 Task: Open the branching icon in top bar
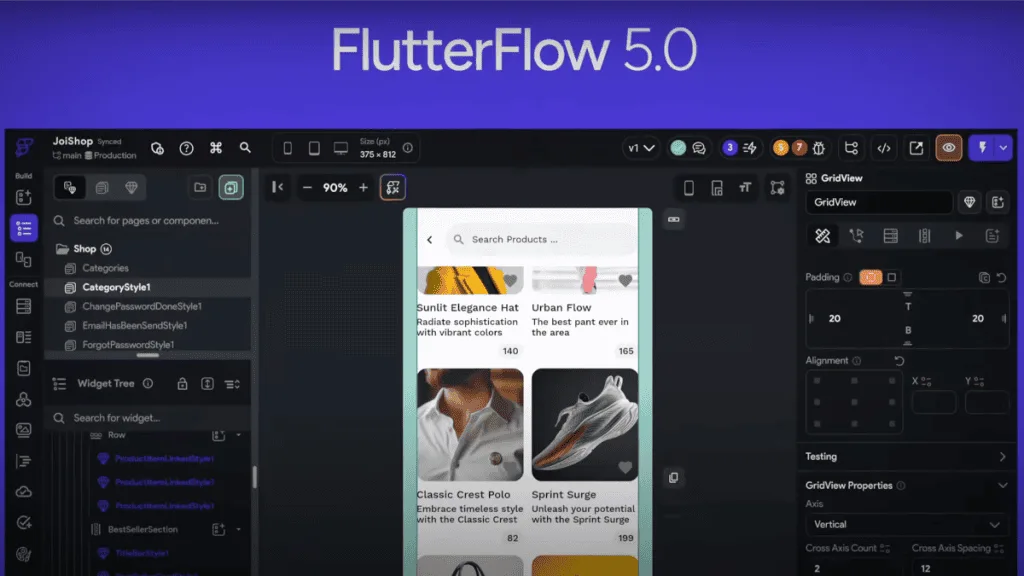click(x=851, y=148)
